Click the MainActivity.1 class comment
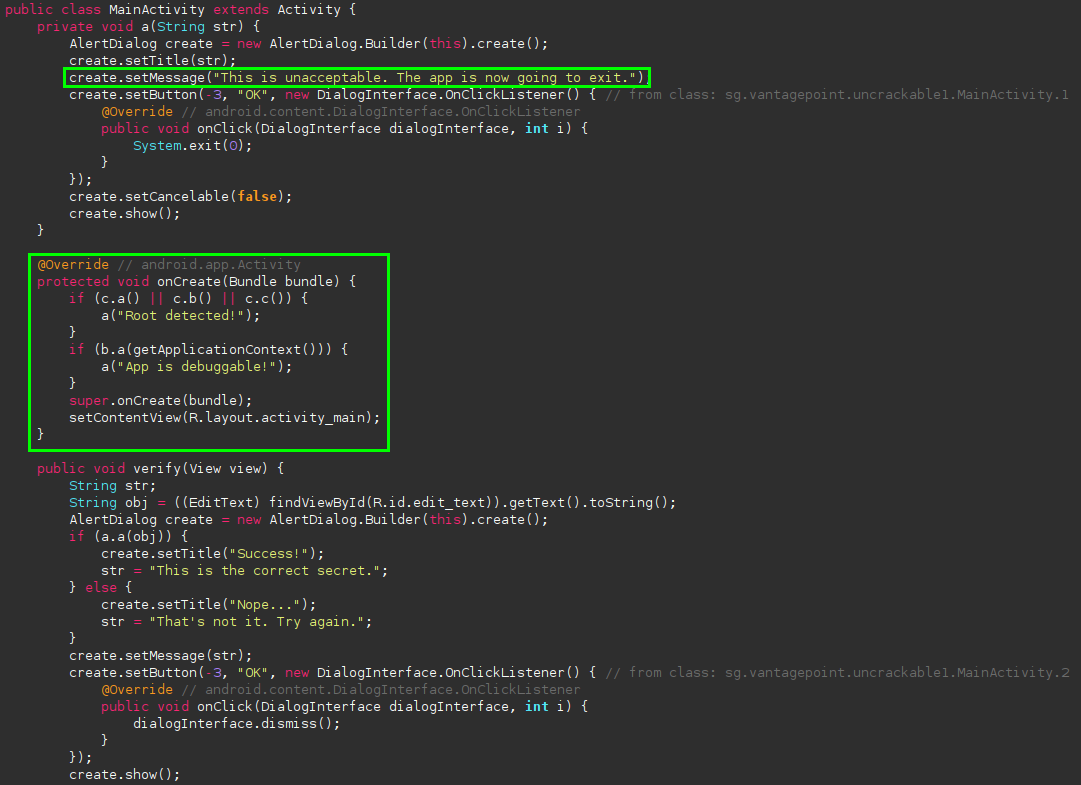Image resolution: width=1081 pixels, height=785 pixels. coord(837,94)
